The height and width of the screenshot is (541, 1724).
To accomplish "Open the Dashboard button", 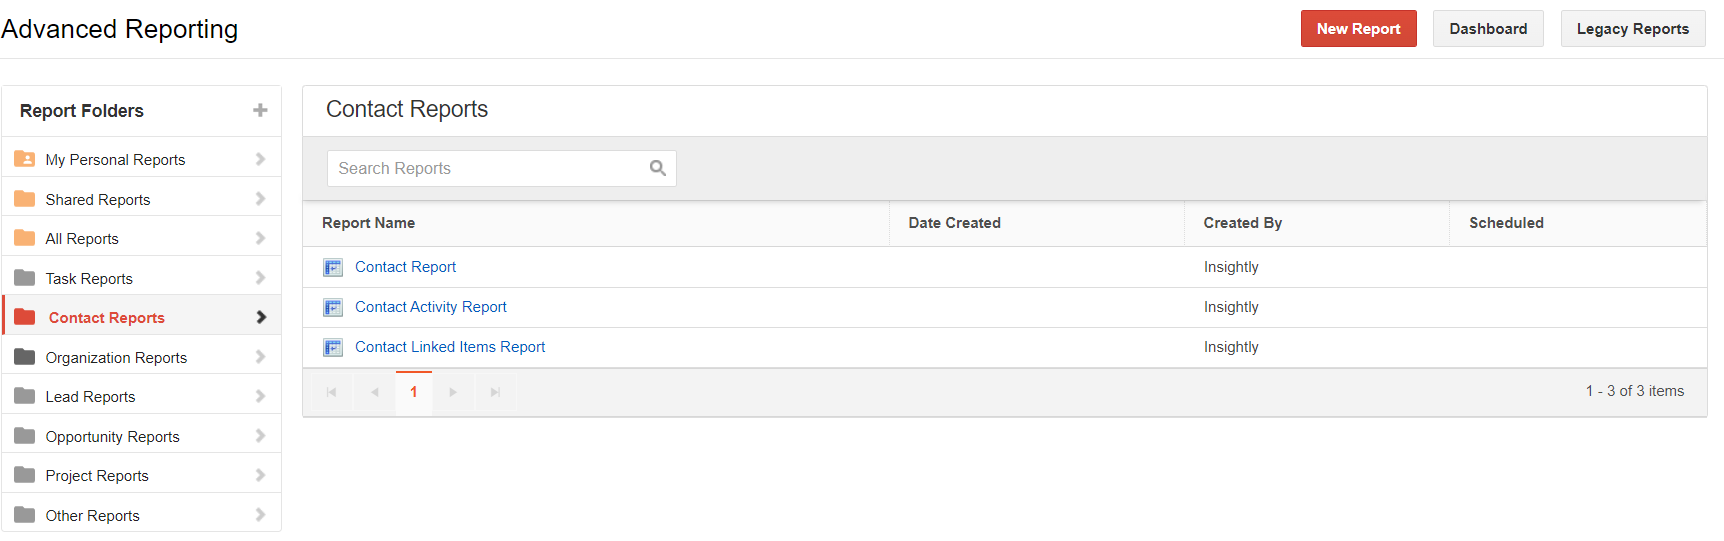I will pyautogui.click(x=1488, y=29).
